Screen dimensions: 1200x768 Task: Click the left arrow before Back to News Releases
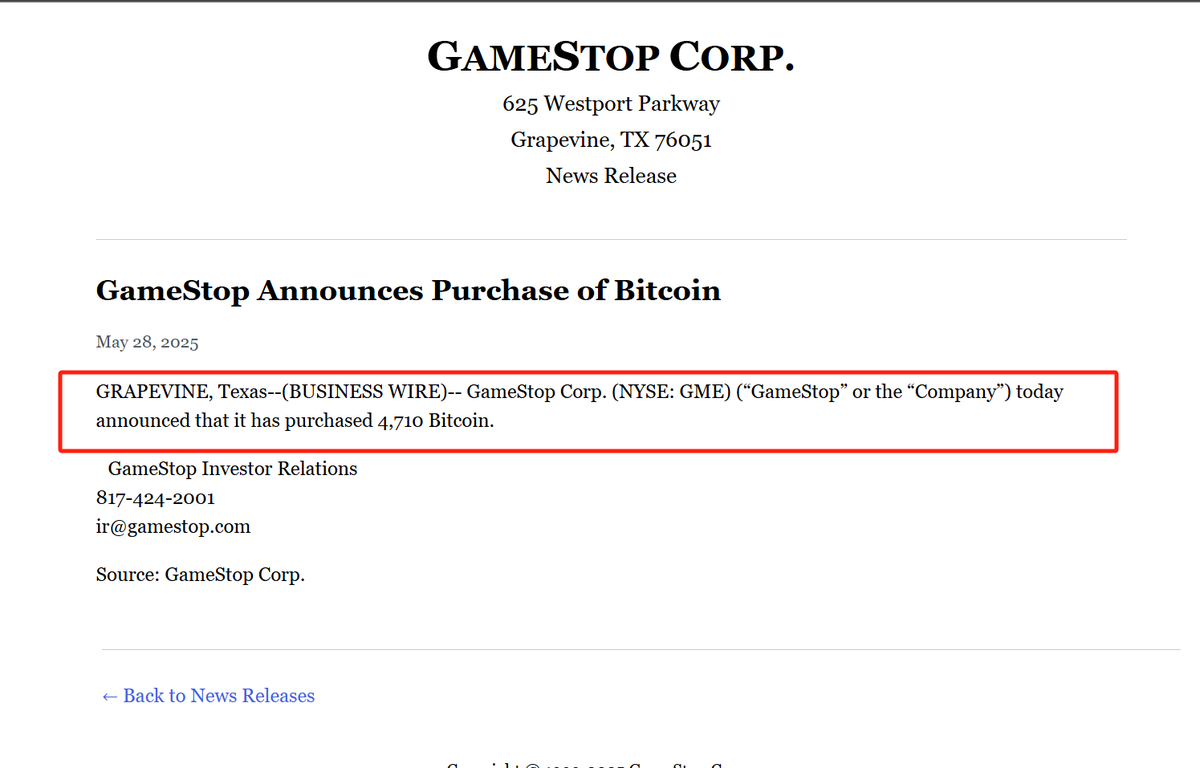coord(110,696)
